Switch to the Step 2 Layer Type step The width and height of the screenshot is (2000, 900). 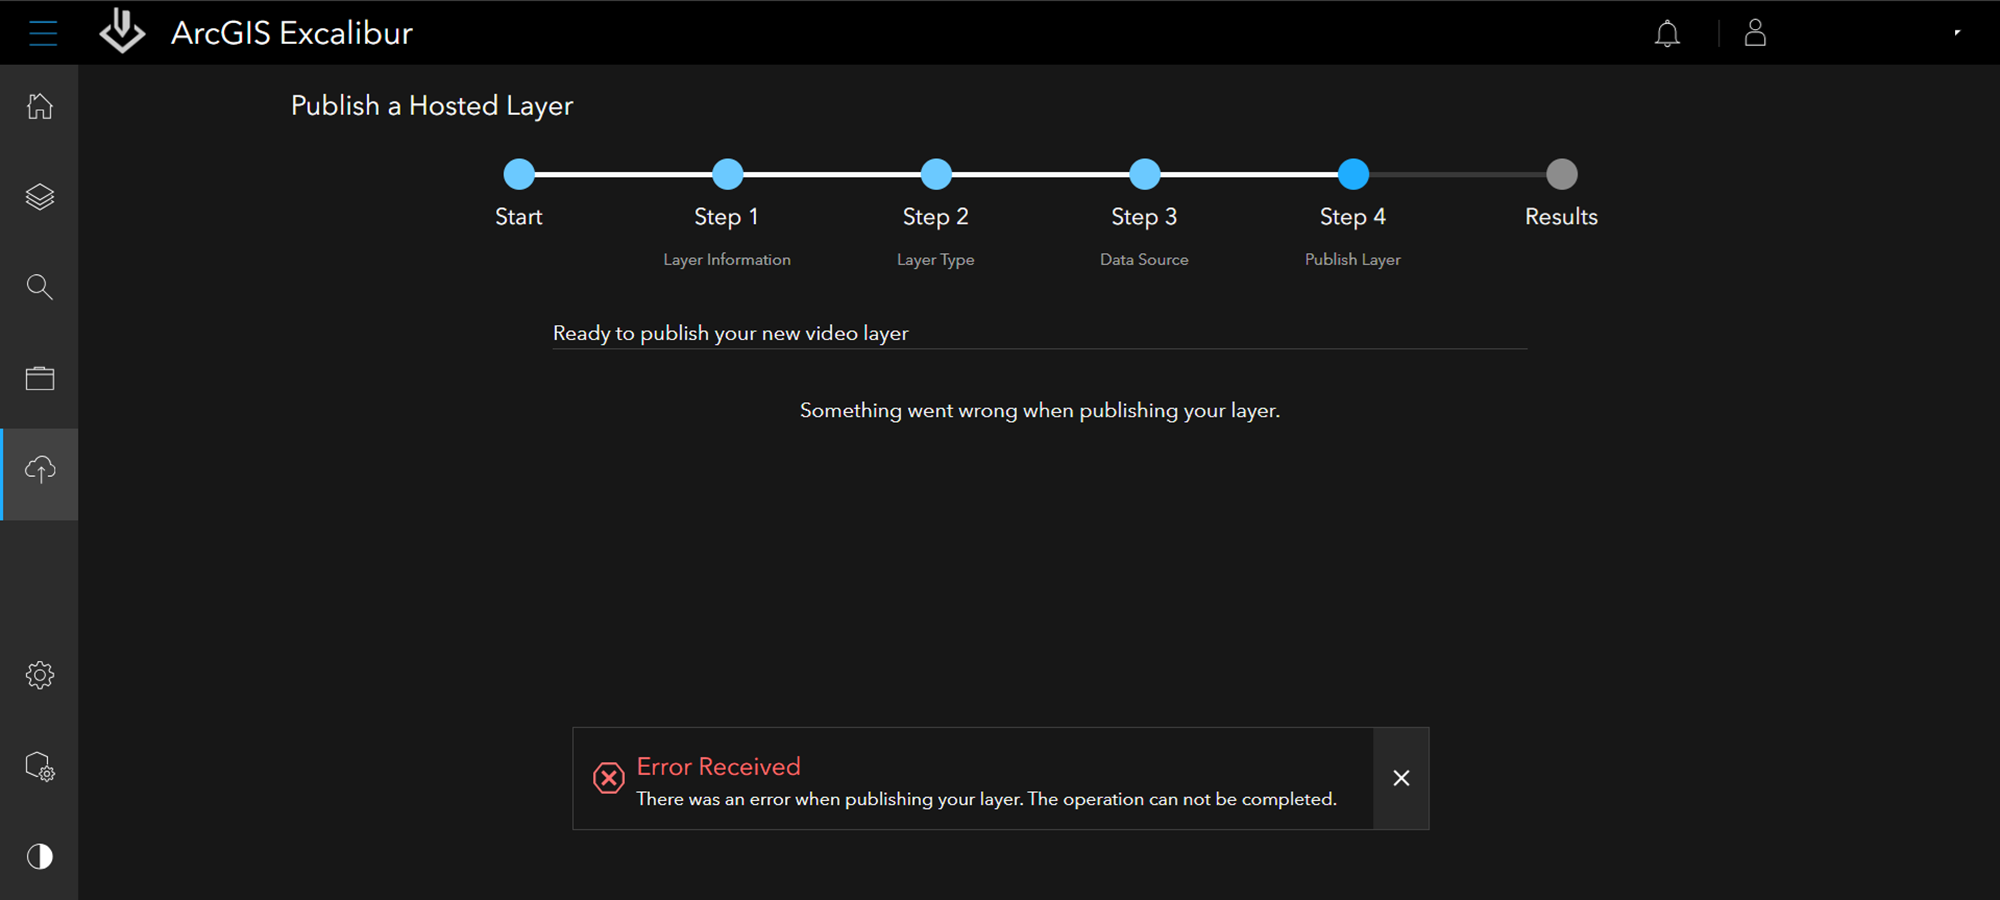click(x=935, y=174)
